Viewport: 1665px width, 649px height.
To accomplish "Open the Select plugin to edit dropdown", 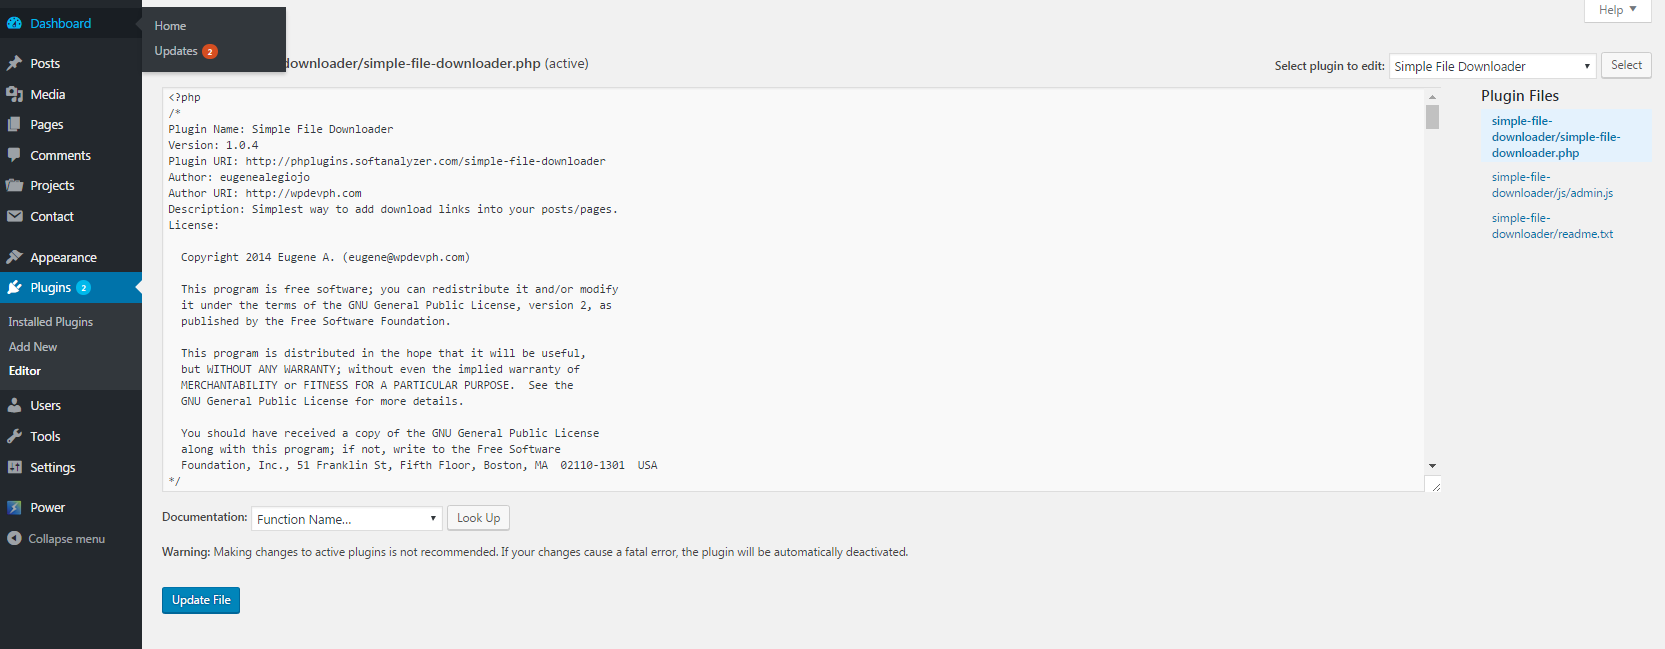I will [x=1492, y=65].
